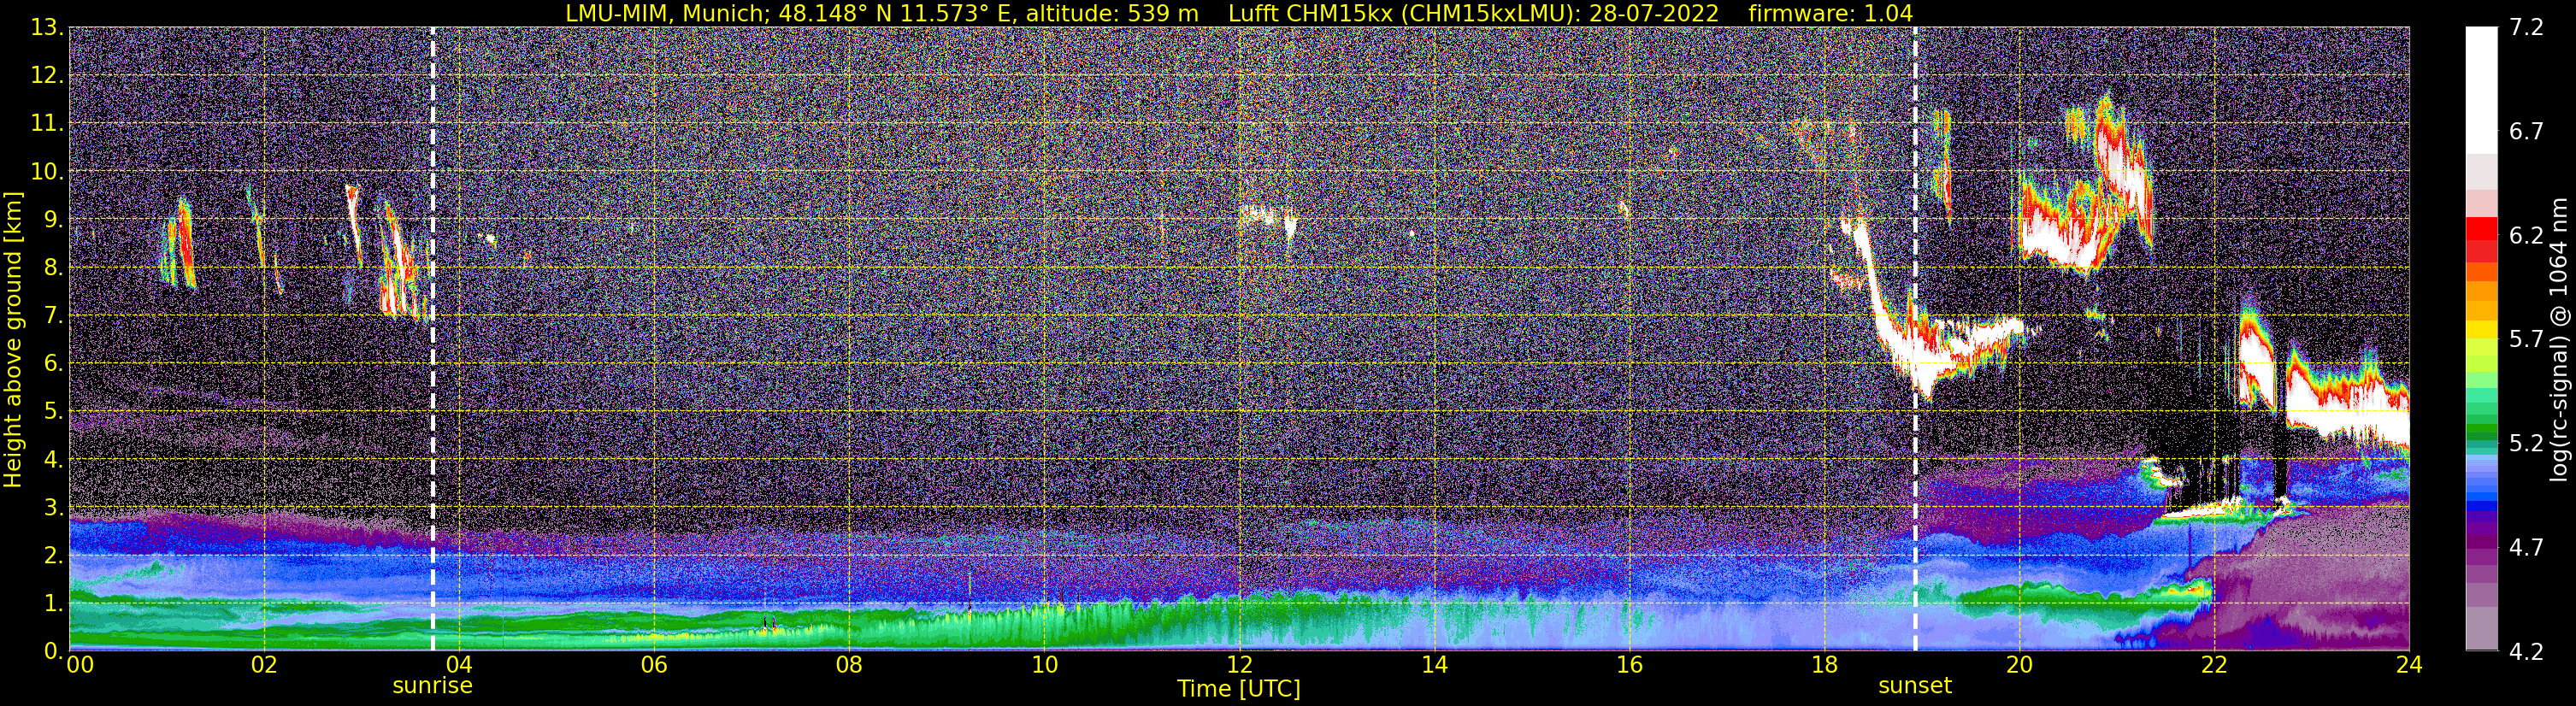The height and width of the screenshot is (706, 2576).
Task: Click the time axis tick '04'
Action: coord(458,665)
